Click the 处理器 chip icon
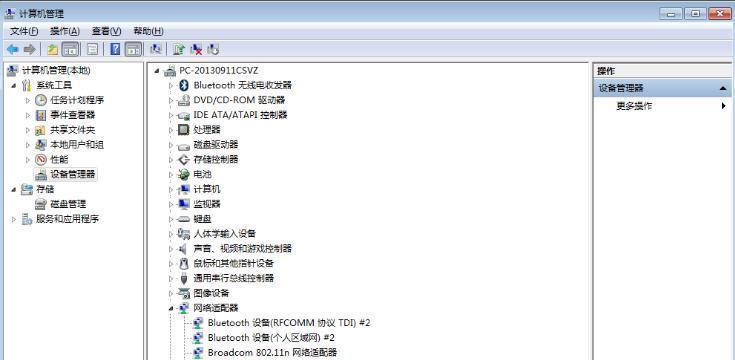This screenshot has width=735, height=360. 184,130
